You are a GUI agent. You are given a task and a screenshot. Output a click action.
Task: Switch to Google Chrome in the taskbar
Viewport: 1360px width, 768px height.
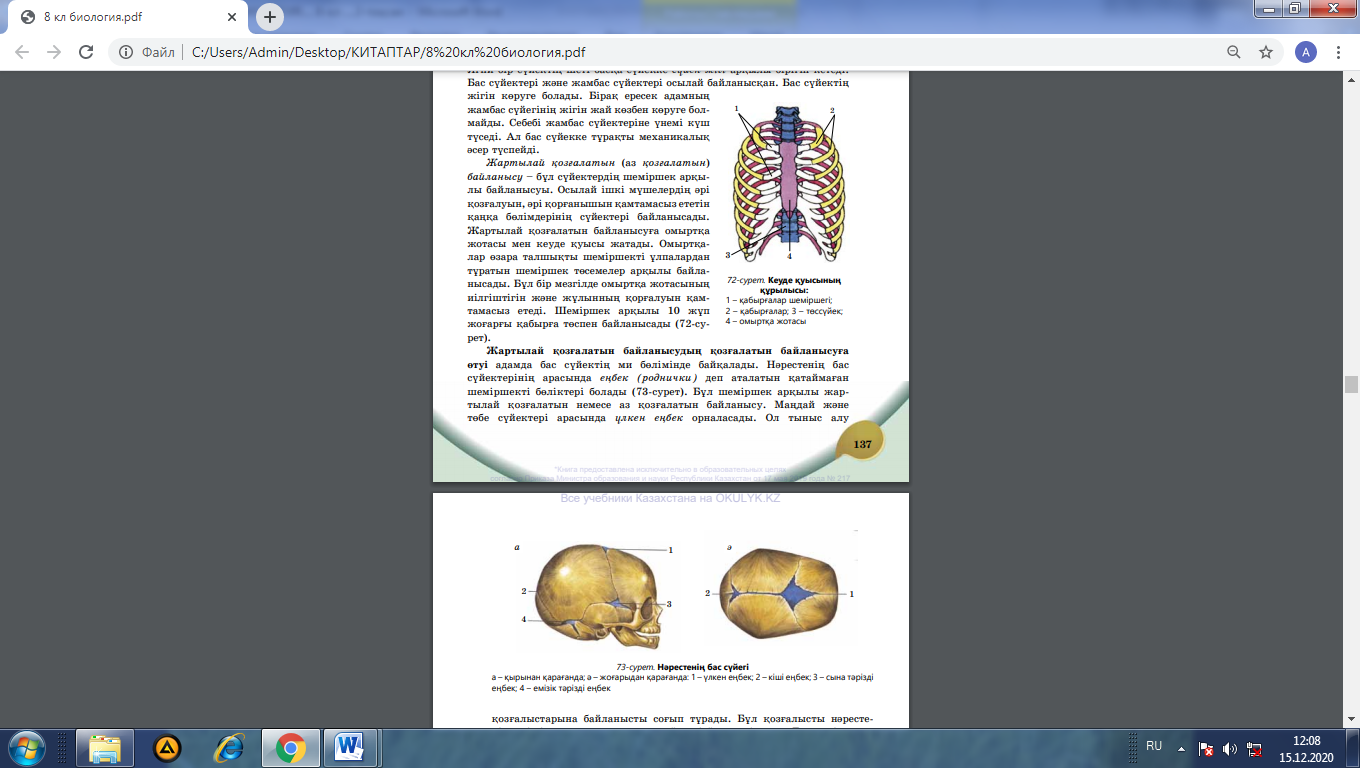291,748
